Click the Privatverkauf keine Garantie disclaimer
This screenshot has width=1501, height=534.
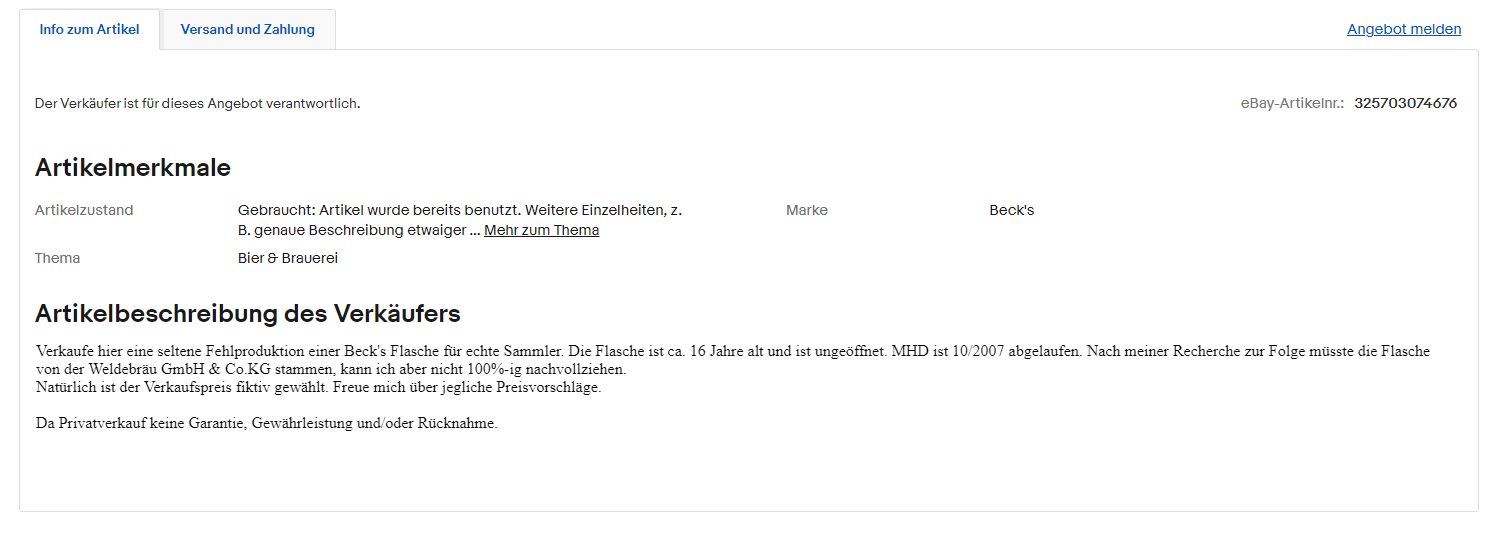tap(266, 423)
